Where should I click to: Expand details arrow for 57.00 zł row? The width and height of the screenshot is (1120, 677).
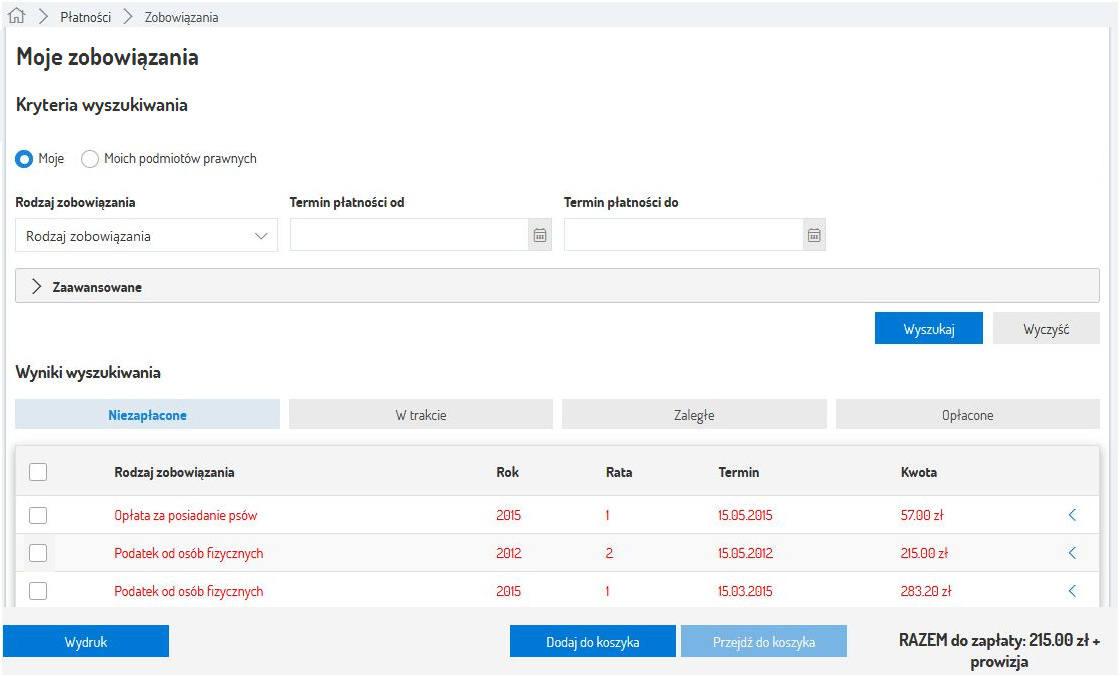1072,515
